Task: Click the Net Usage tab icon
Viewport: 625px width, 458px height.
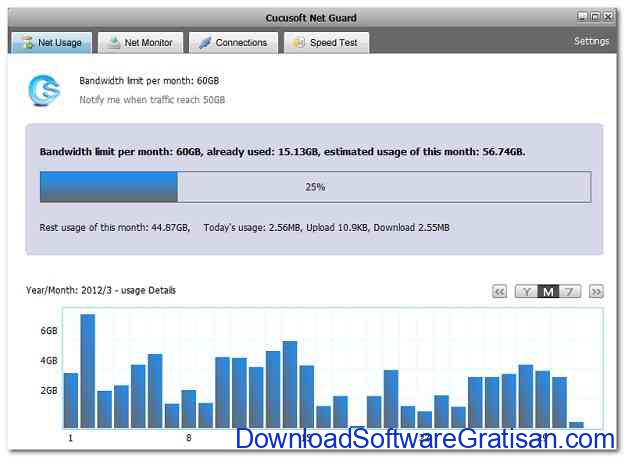Action: coord(28,42)
